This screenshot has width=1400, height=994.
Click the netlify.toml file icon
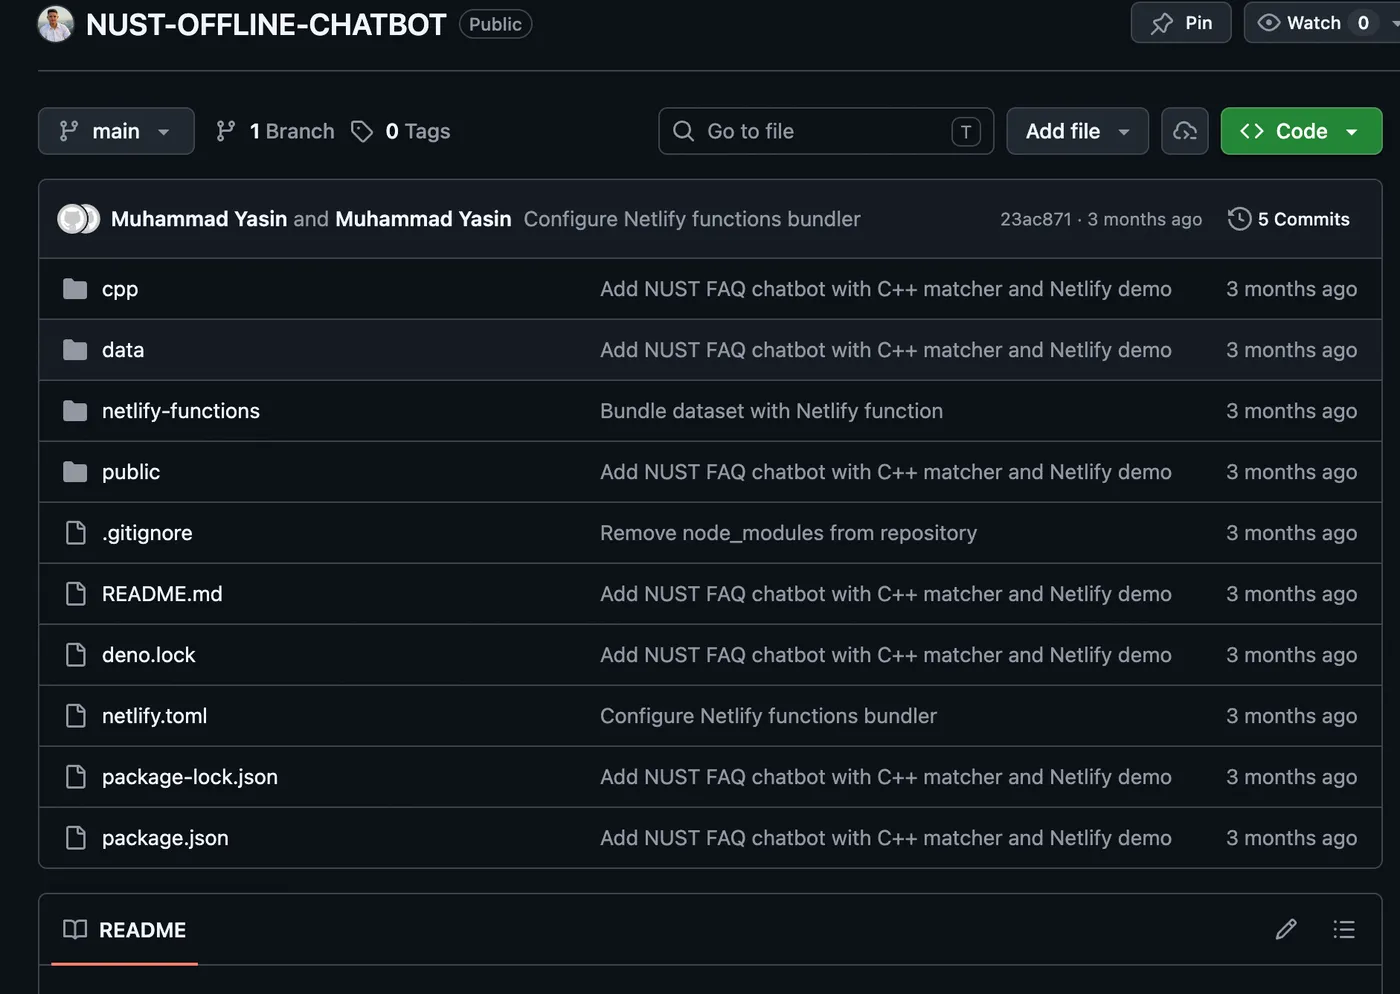click(x=75, y=716)
